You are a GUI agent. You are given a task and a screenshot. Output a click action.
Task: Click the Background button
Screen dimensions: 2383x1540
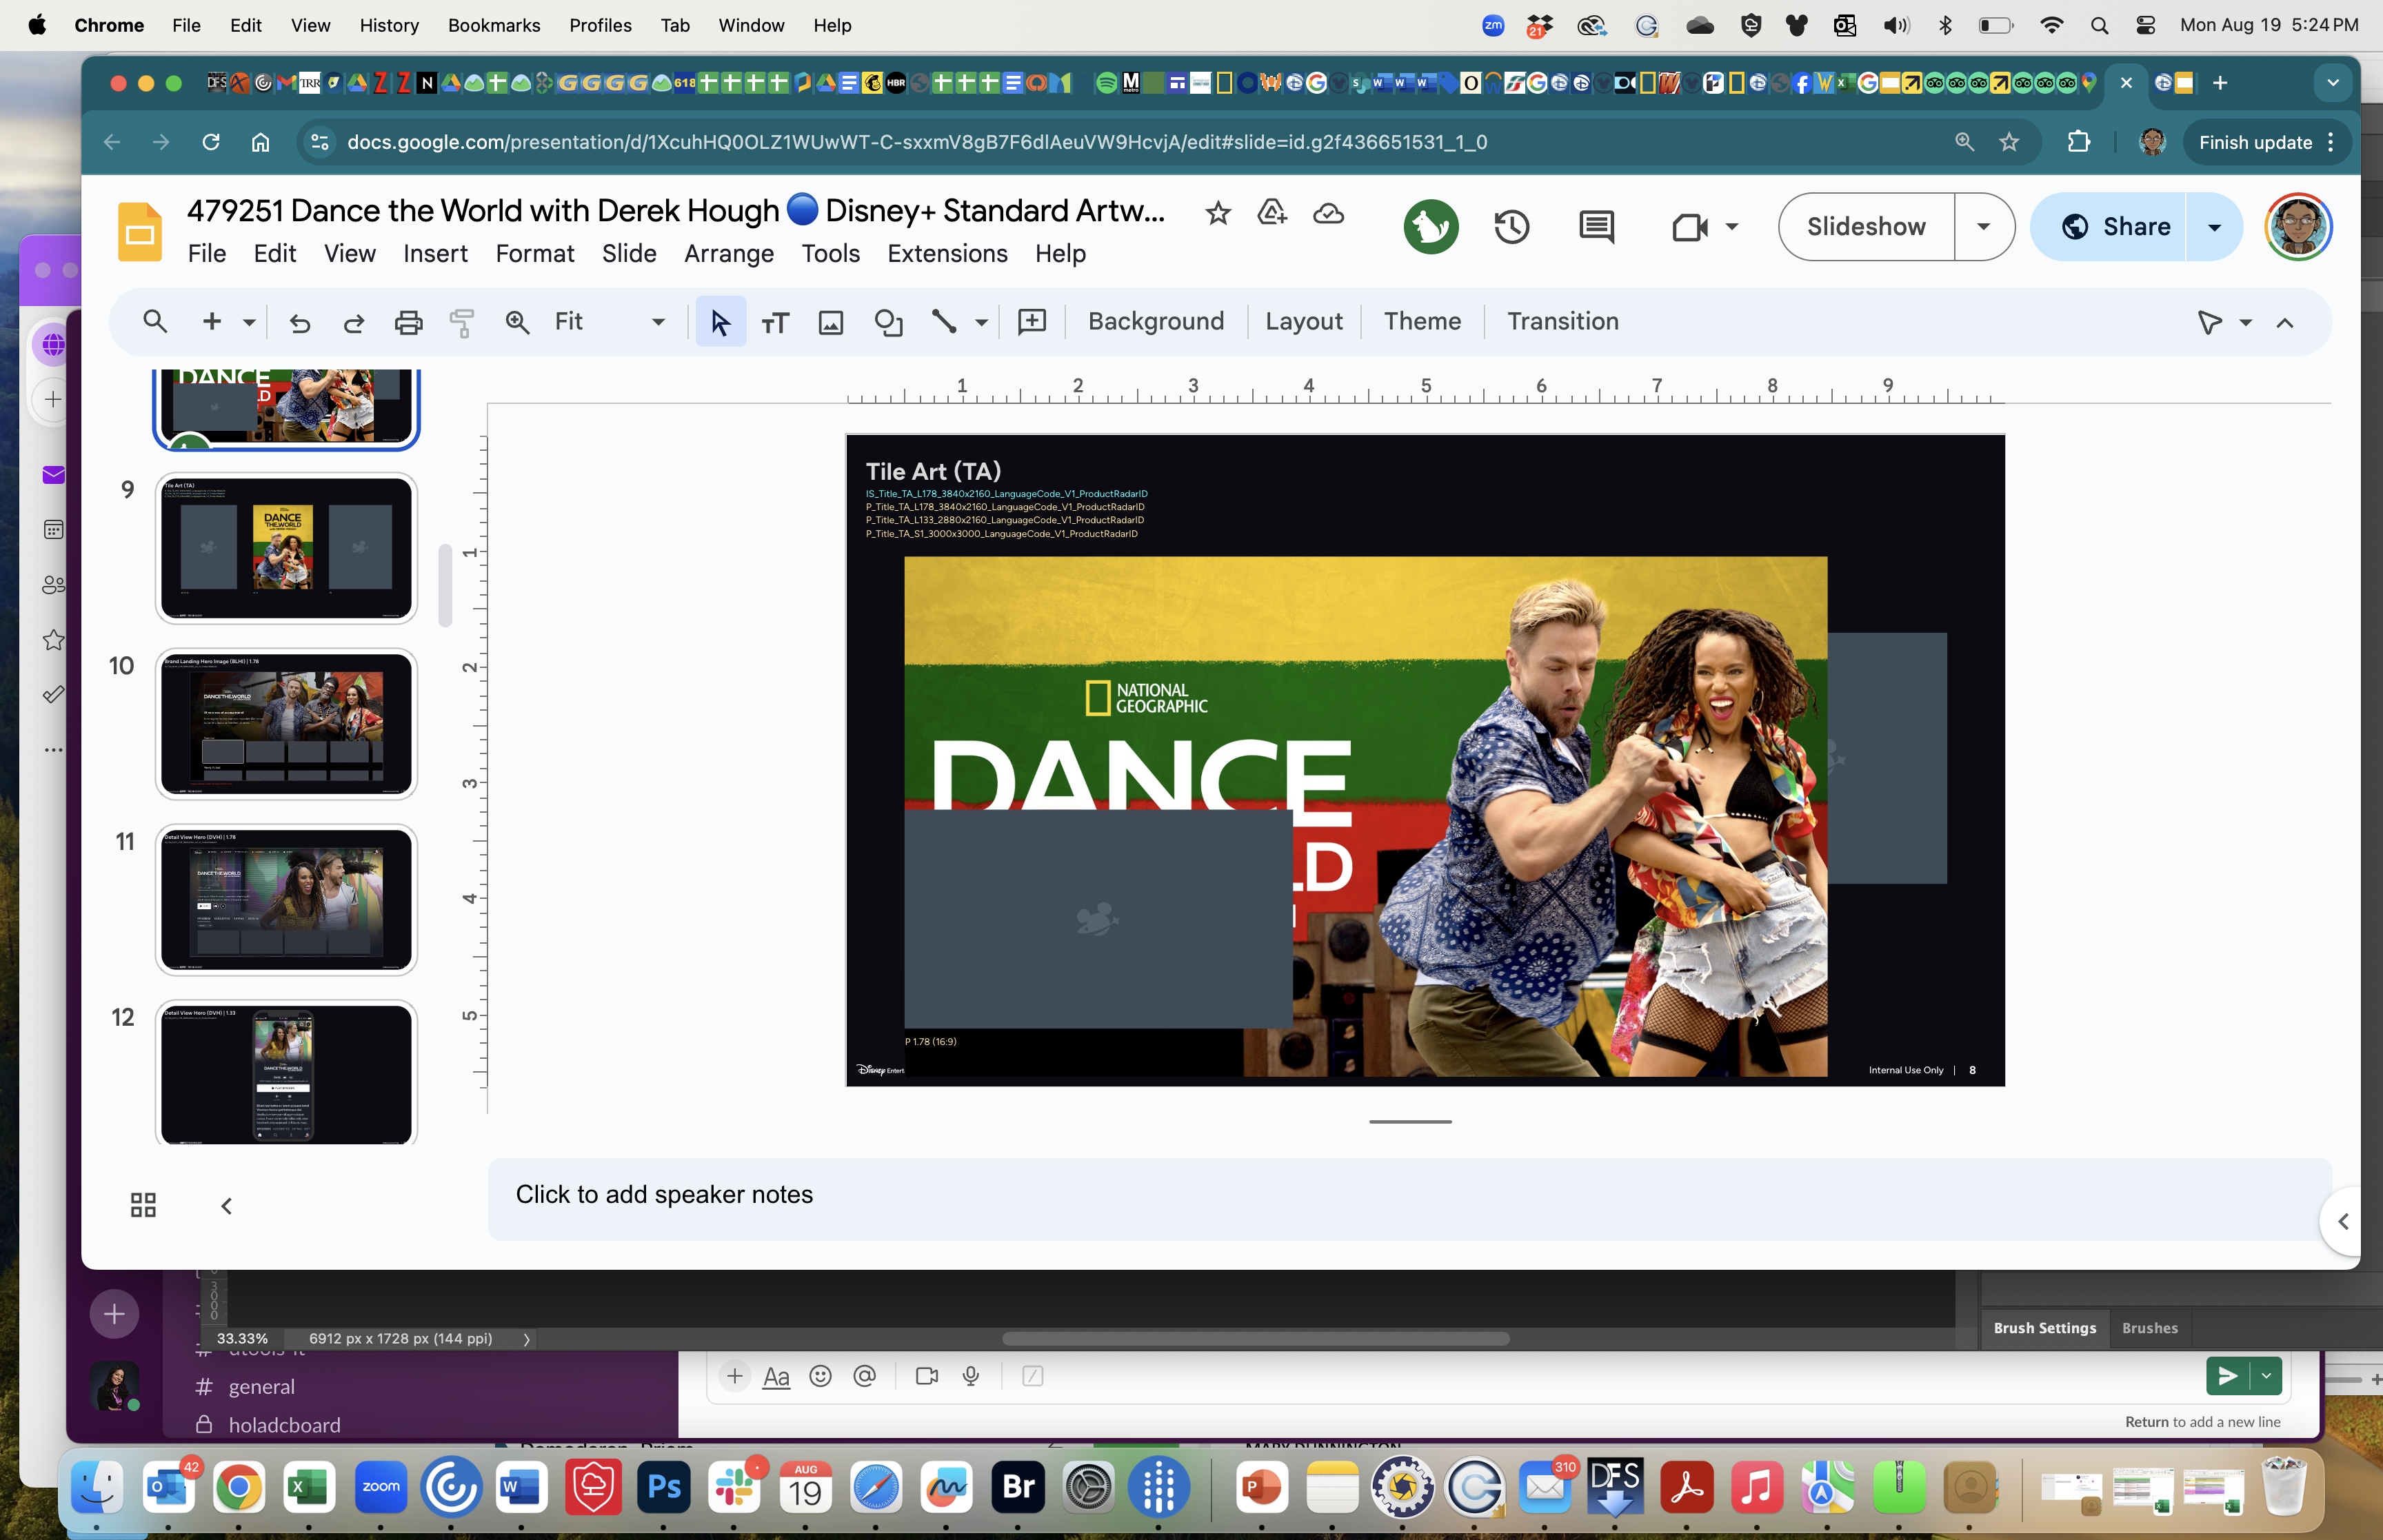pos(1155,322)
